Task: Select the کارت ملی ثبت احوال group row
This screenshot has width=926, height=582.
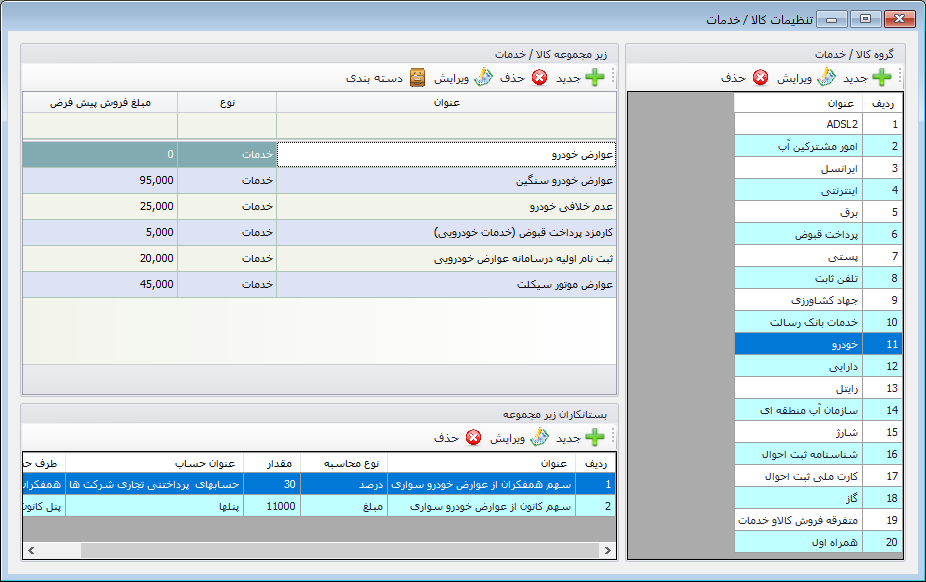Action: (x=818, y=476)
